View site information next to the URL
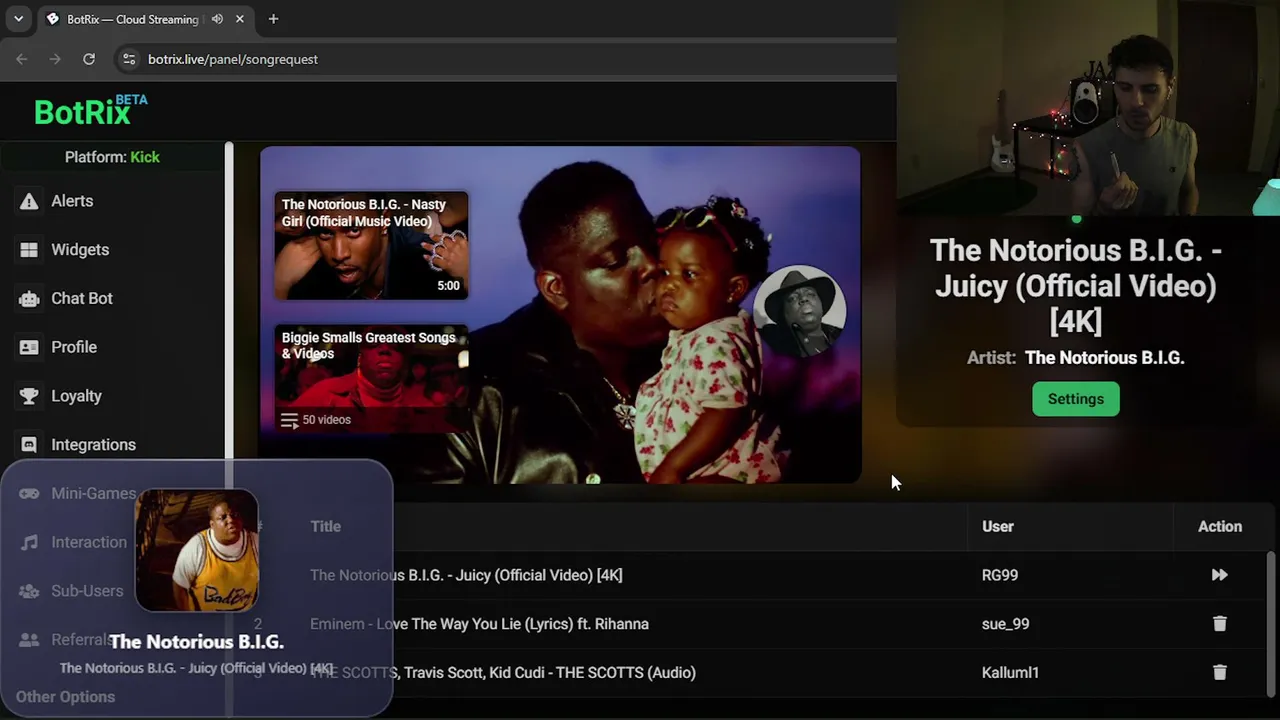 (x=128, y=59)
